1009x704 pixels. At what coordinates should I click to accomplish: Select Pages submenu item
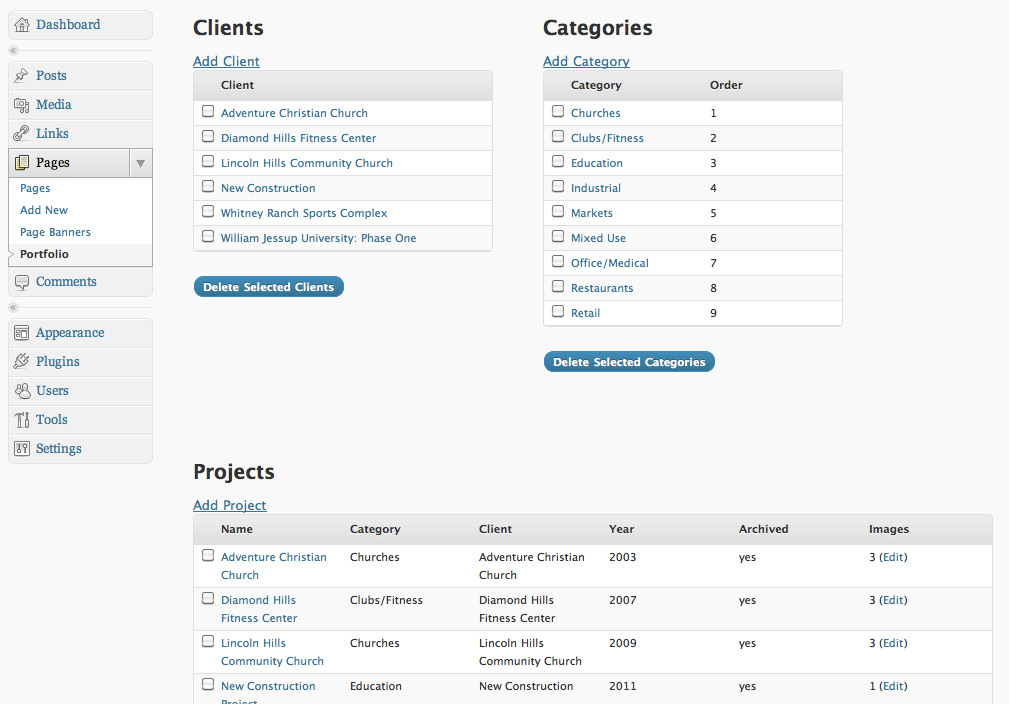point(35,189)
